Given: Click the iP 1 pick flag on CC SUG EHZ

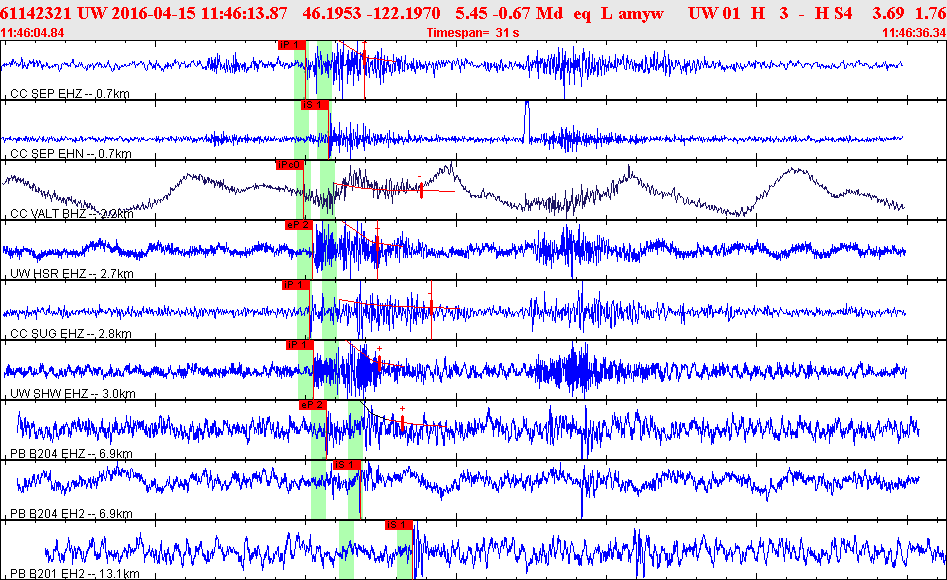Looking at the screenshot, I should 295,285.
